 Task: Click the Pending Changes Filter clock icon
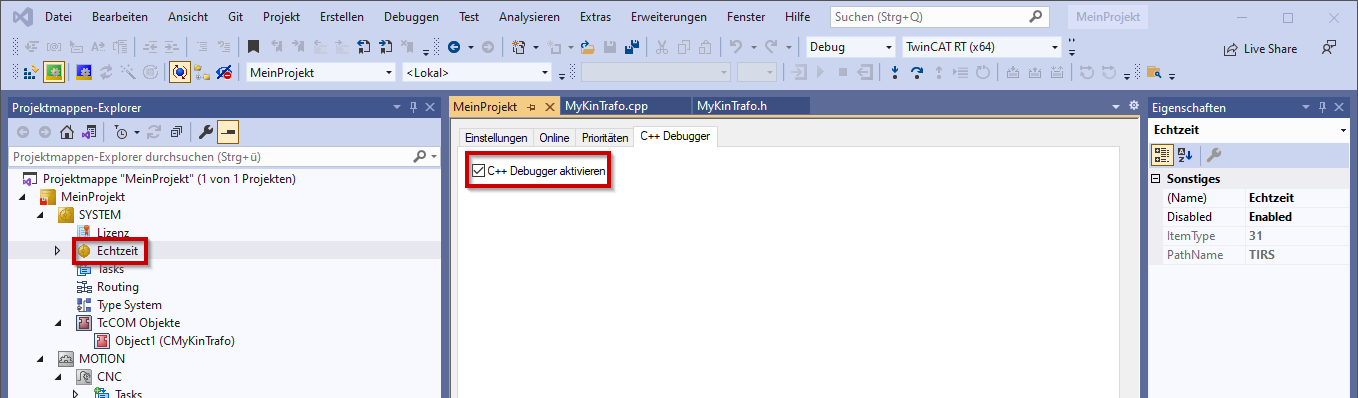tap(120, 132)
